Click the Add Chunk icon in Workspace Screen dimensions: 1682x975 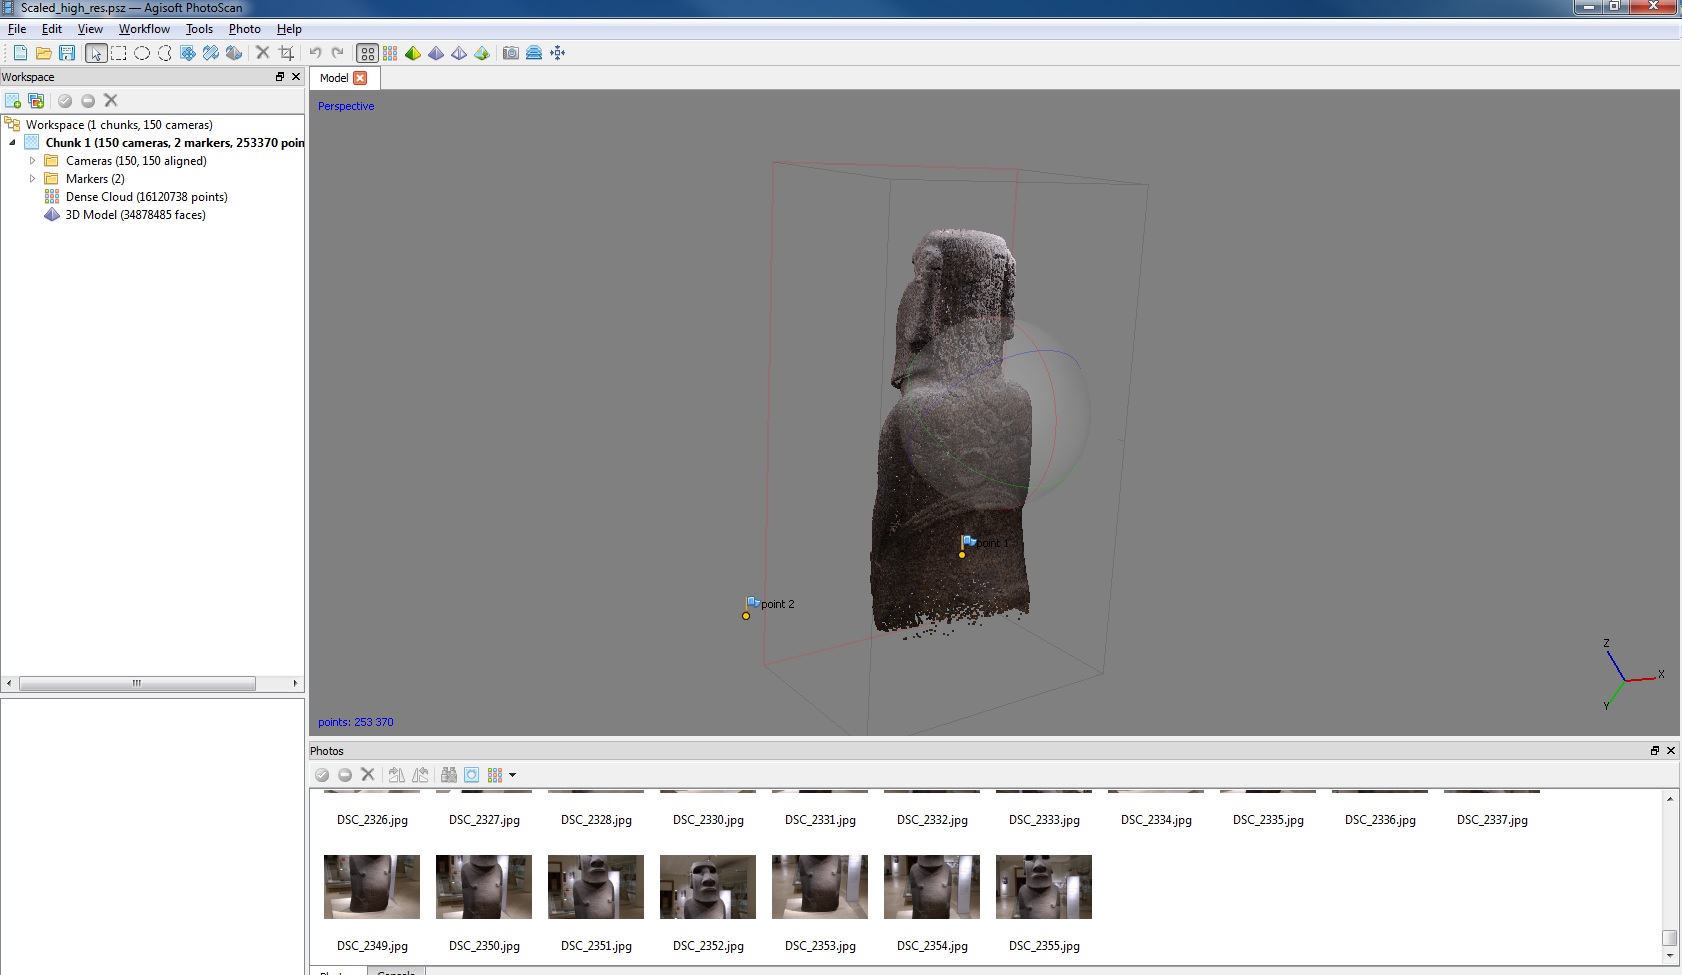coord(13,101)
